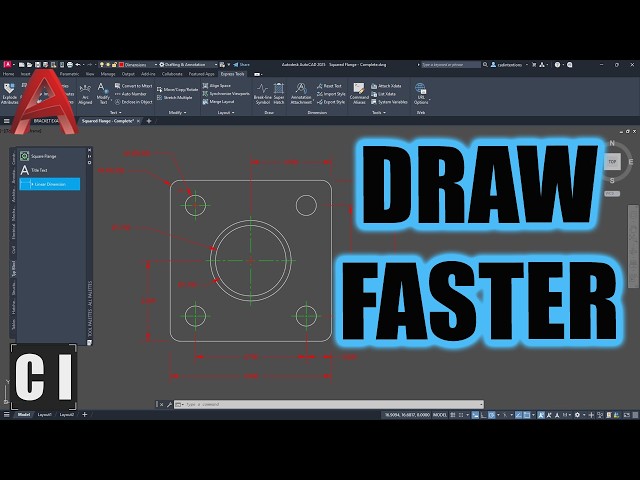Click the Open folder icon in quick access toolbar

coord(29,64)
